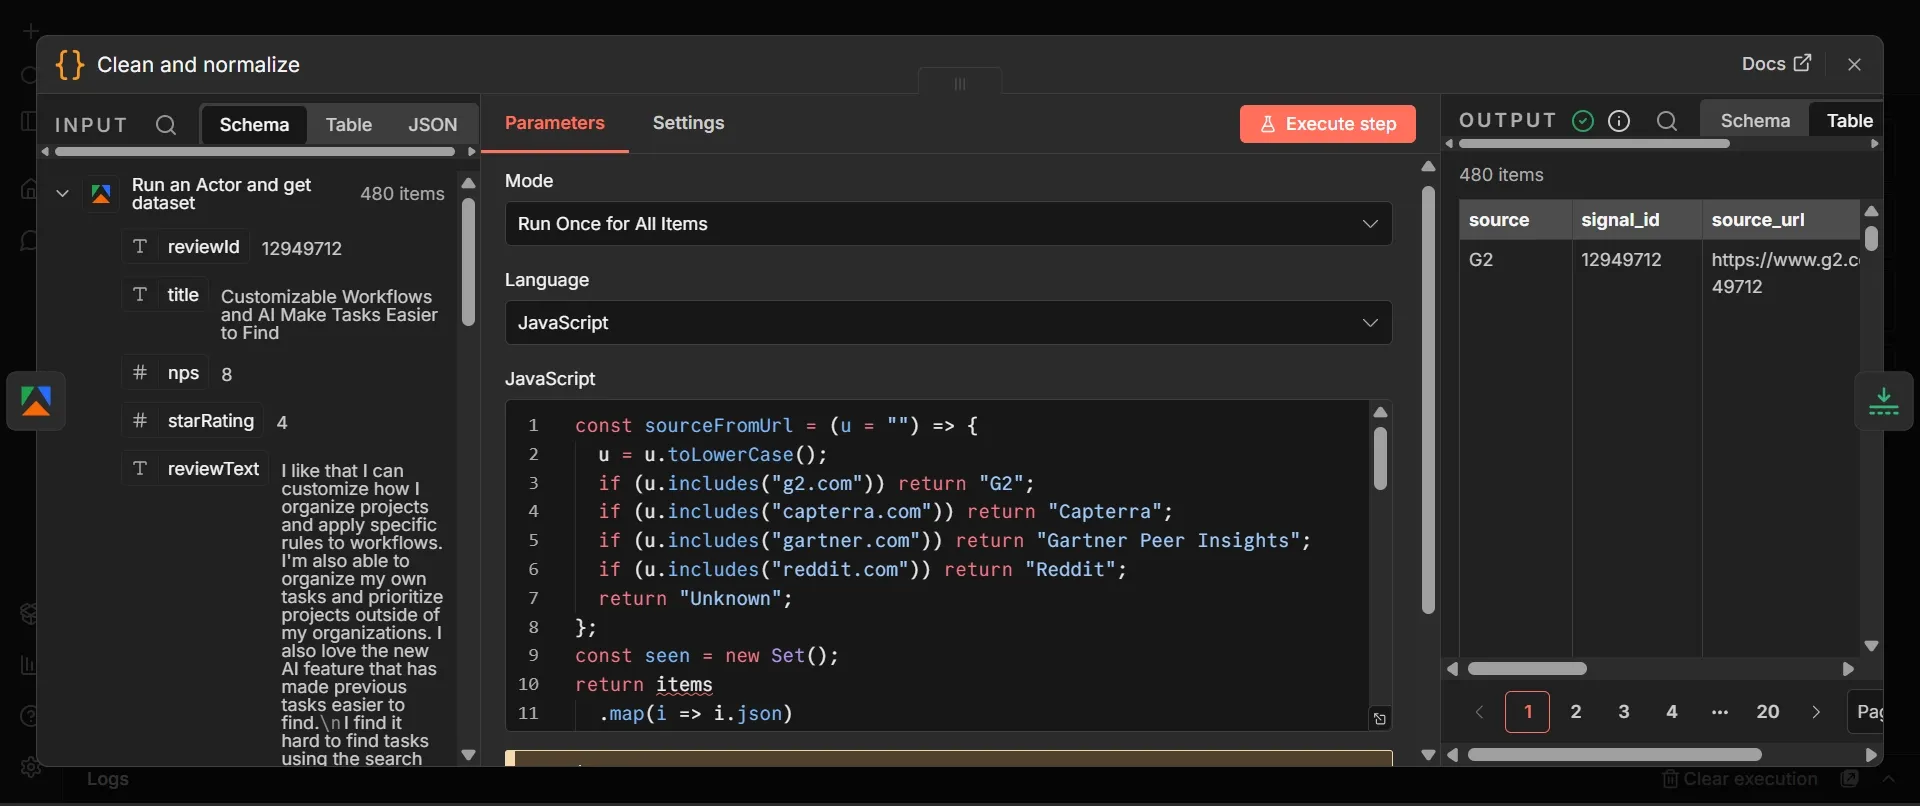Switch output view to Schema tab
The height and width of the screenshot is (806, 1920).
[1755, 121]
